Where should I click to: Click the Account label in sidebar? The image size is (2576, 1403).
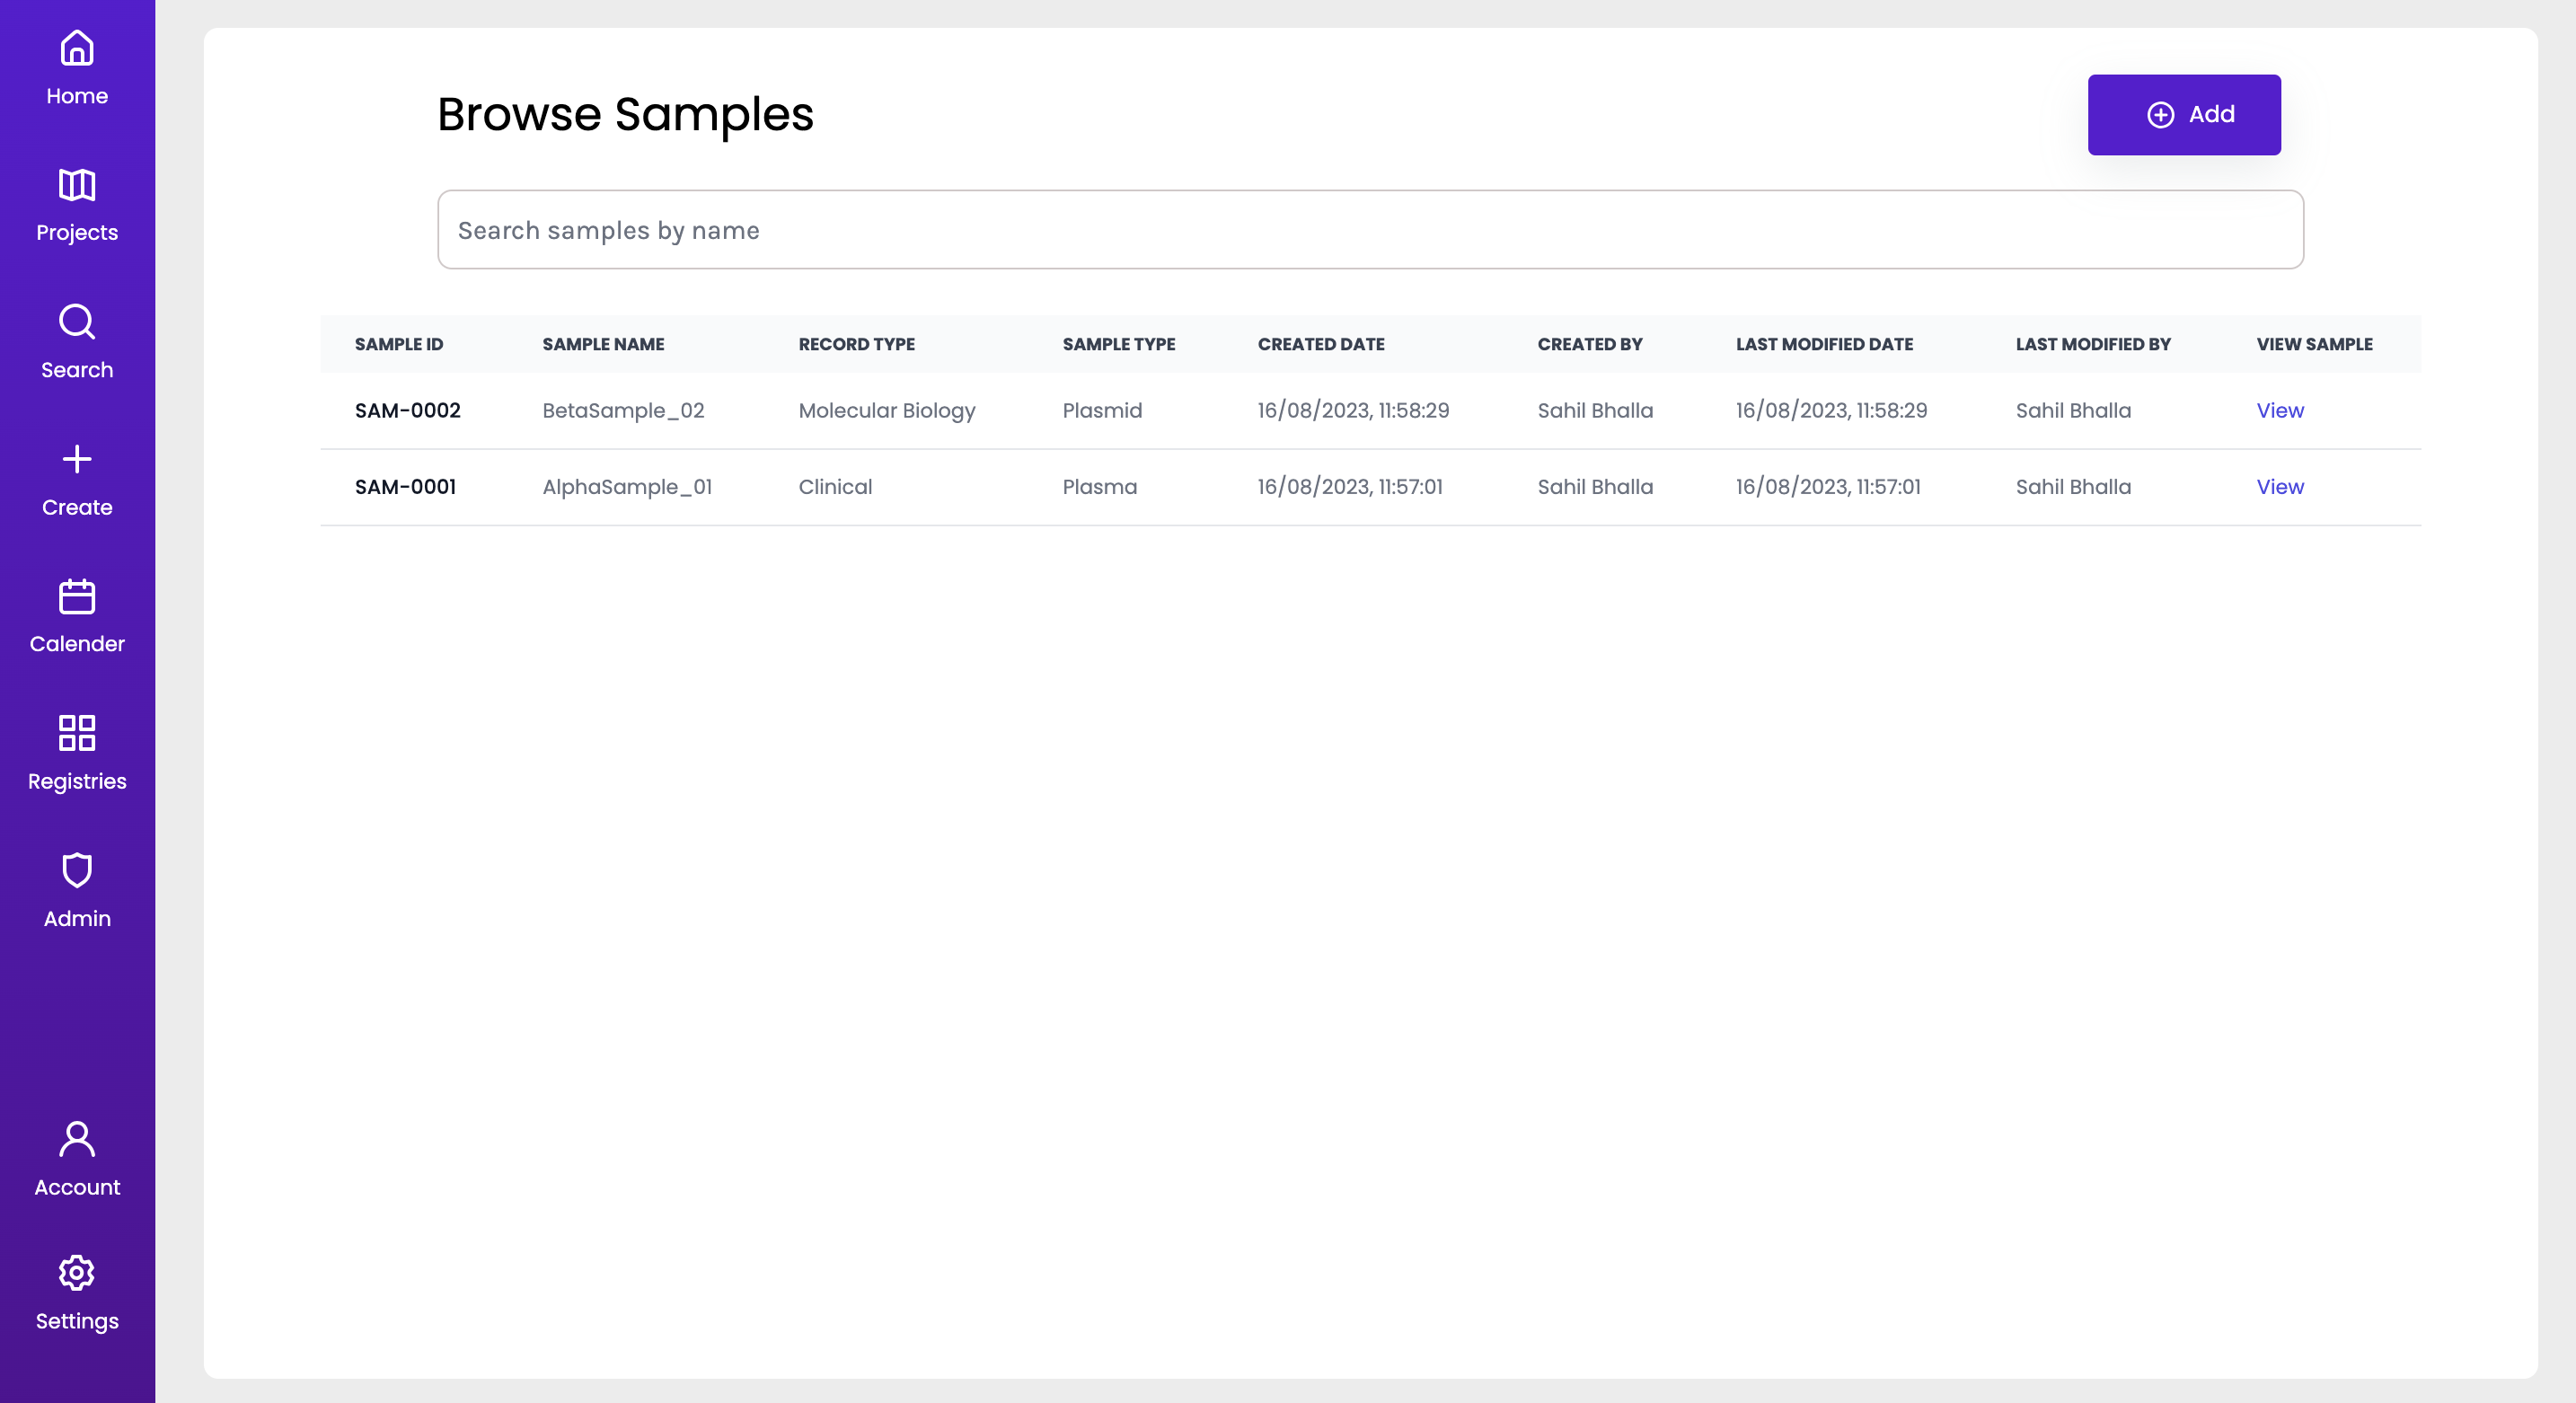(77, 1187)
